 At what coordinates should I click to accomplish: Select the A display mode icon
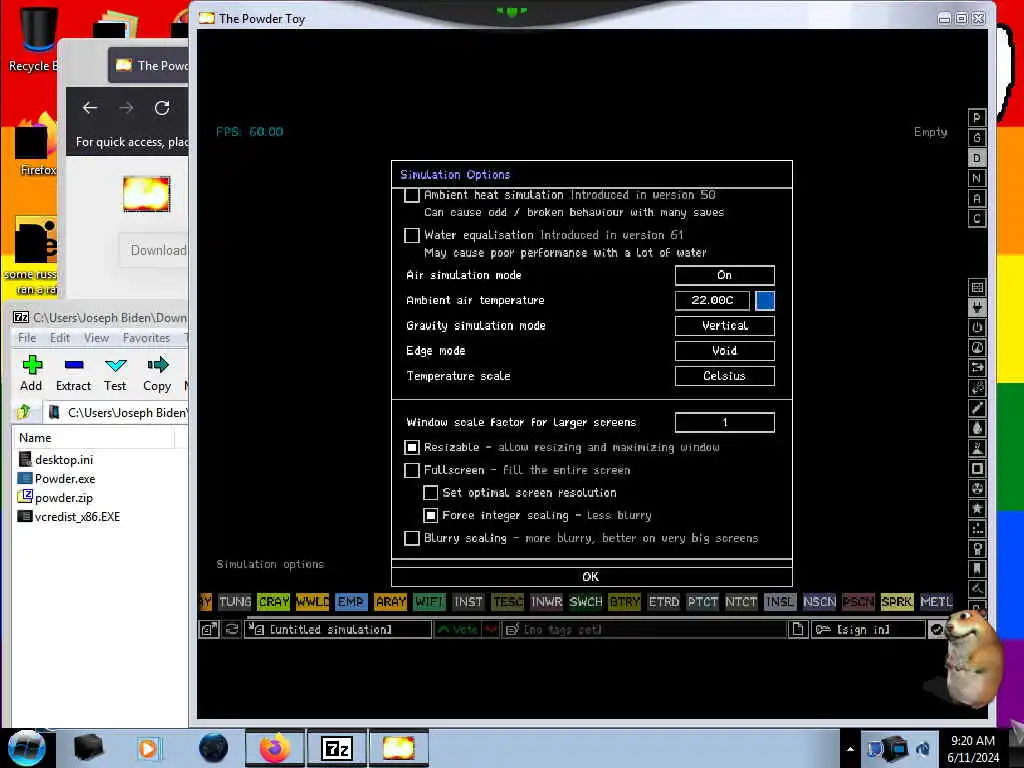pyautogui.click(x=976, y=199)
